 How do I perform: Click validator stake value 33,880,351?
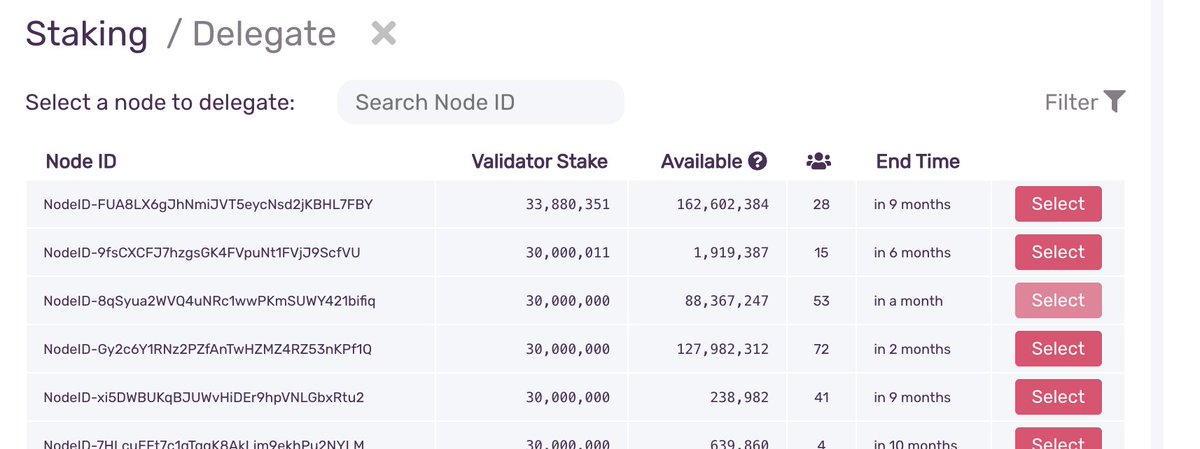coord(567,204)
